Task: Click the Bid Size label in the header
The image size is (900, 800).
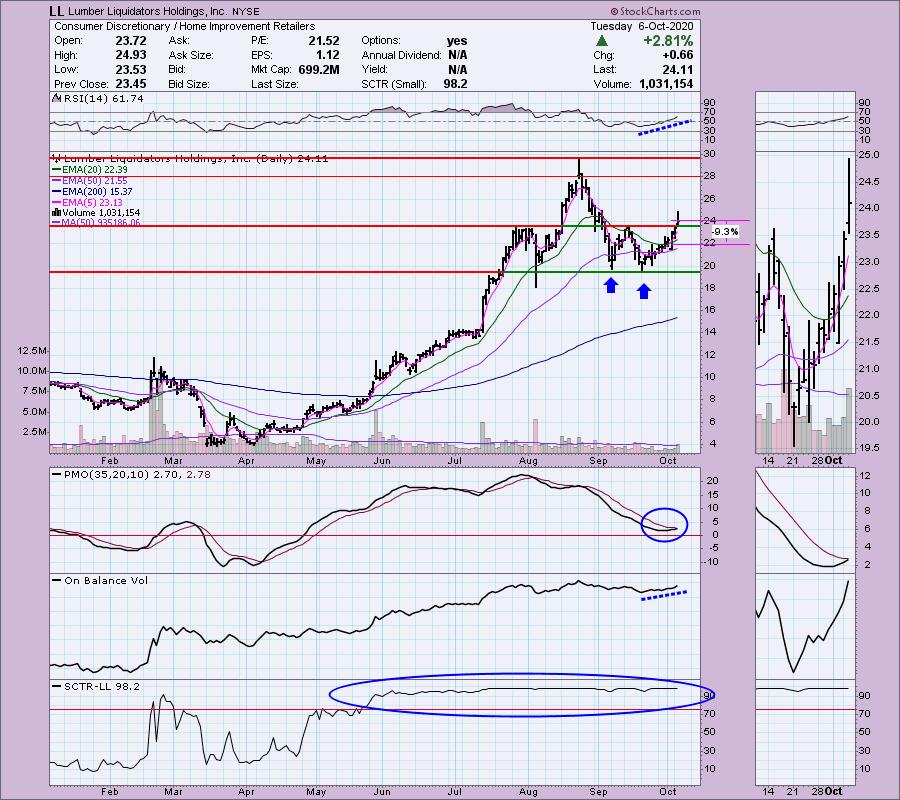Action: pos(189,84)
